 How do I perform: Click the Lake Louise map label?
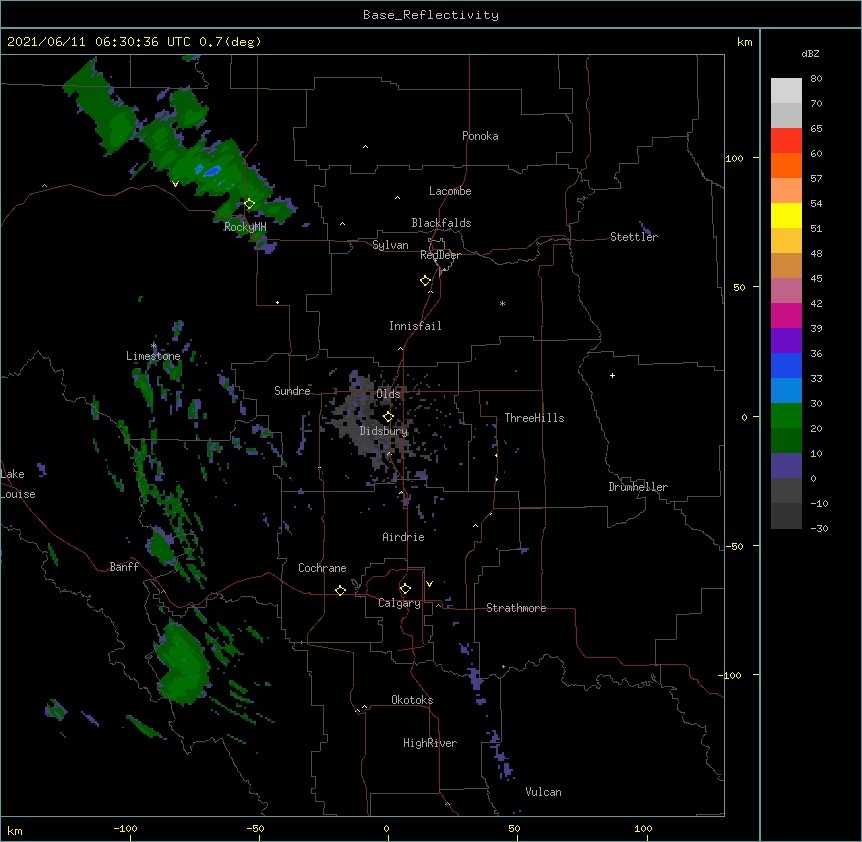(18, 484)
